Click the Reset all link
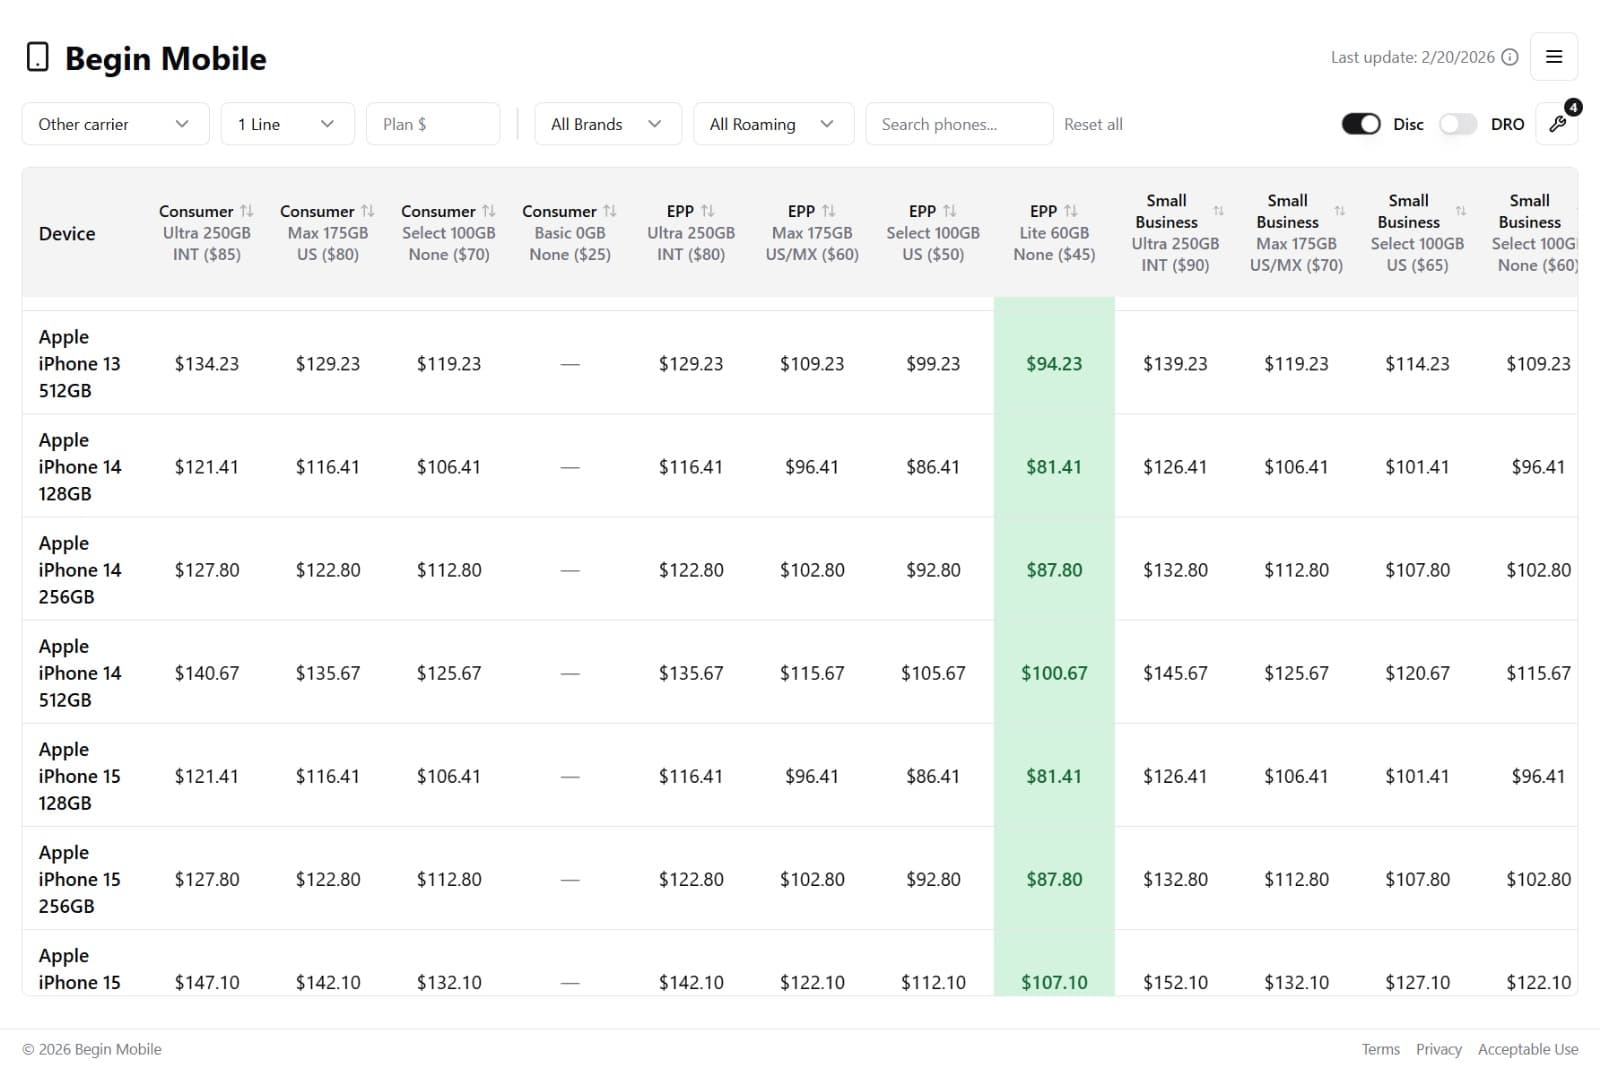 click(x=1093, y=123)
